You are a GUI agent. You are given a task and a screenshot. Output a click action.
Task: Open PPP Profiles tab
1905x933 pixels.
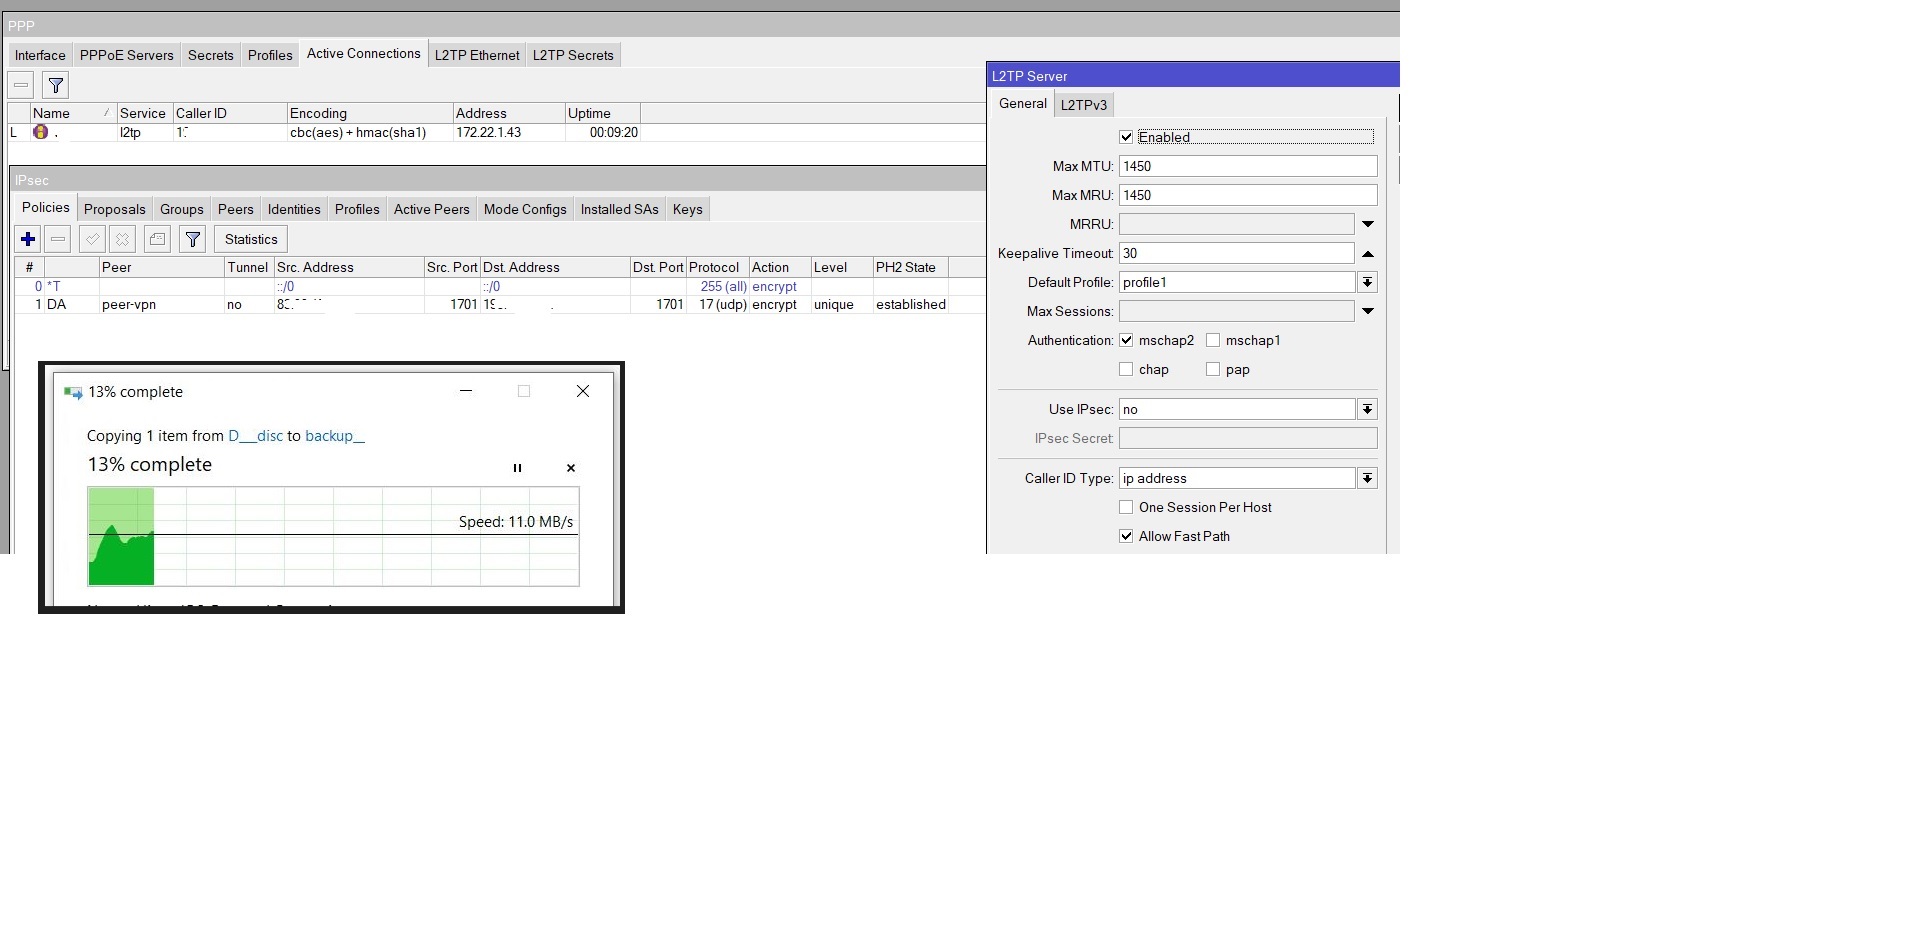tap(270, 55)
